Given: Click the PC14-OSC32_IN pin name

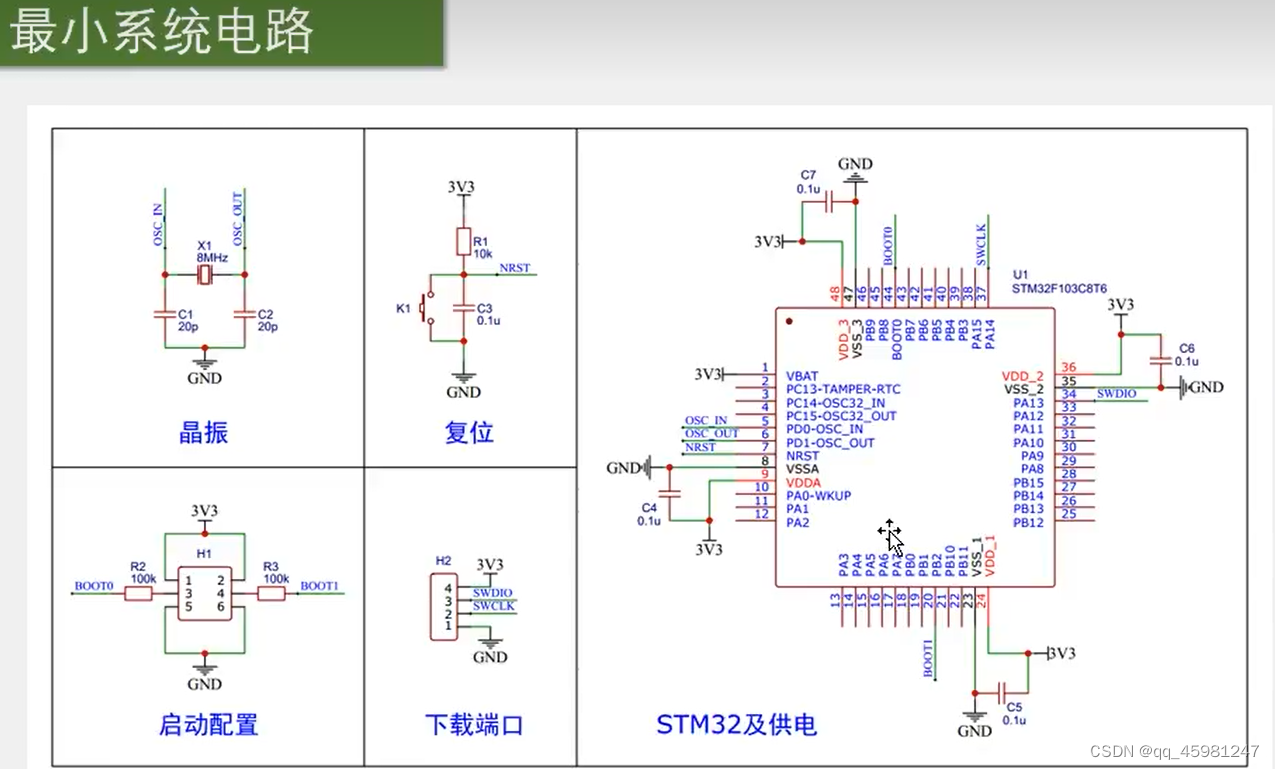Looking at the screenshot, I should pyautogui.click(x=834, y=403).
